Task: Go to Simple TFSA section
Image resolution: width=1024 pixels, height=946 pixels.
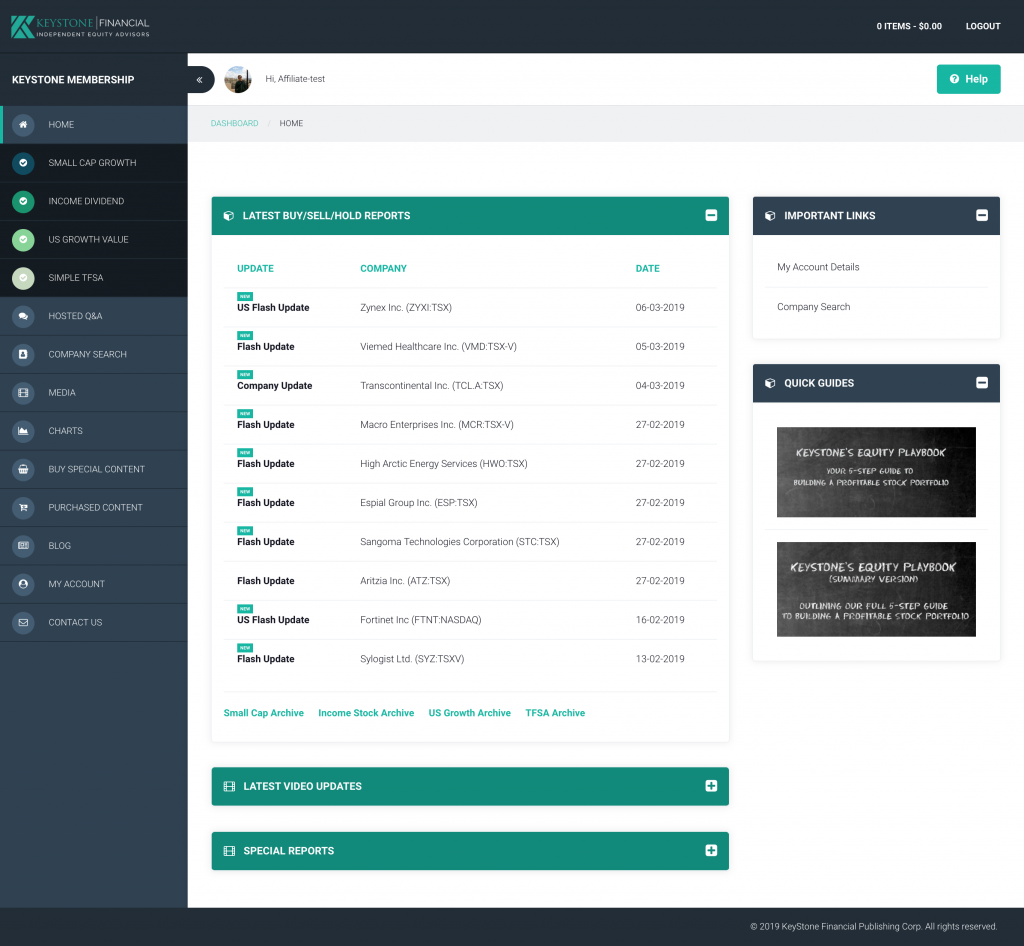Action: [94, 277]
